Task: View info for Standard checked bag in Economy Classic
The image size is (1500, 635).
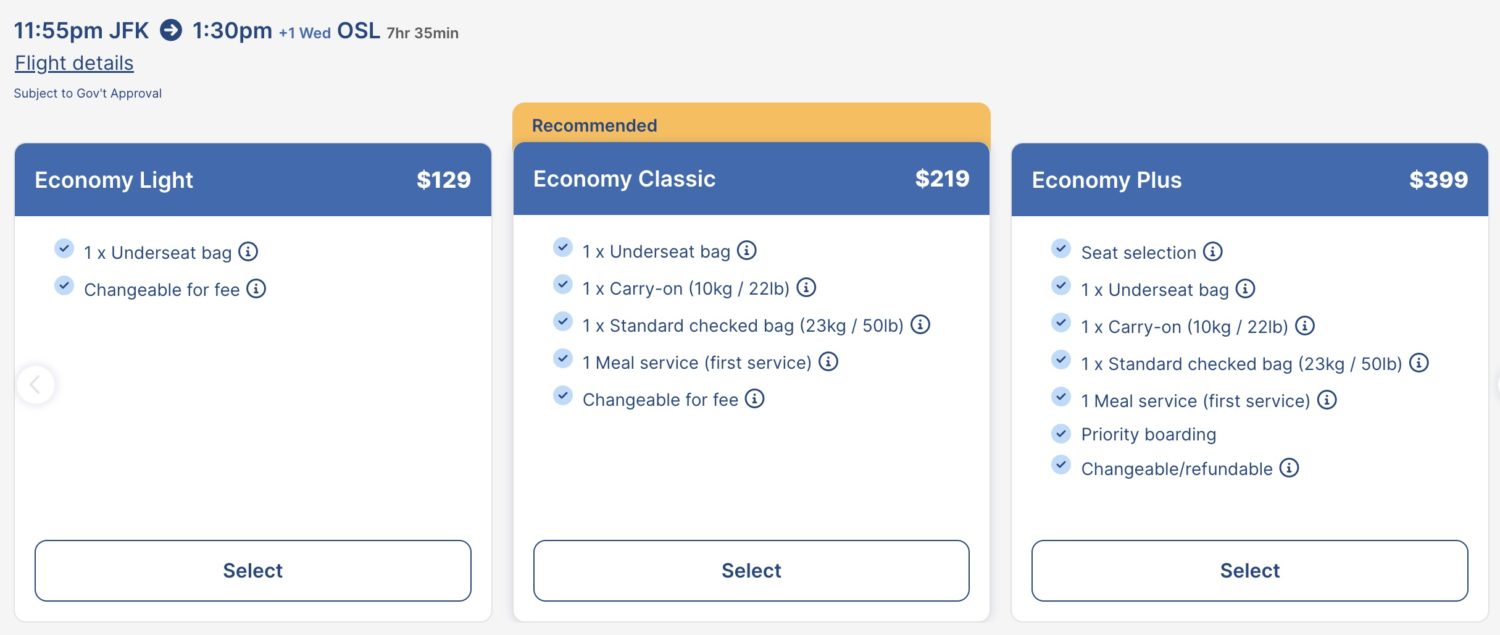Action: tap(921, 324)
